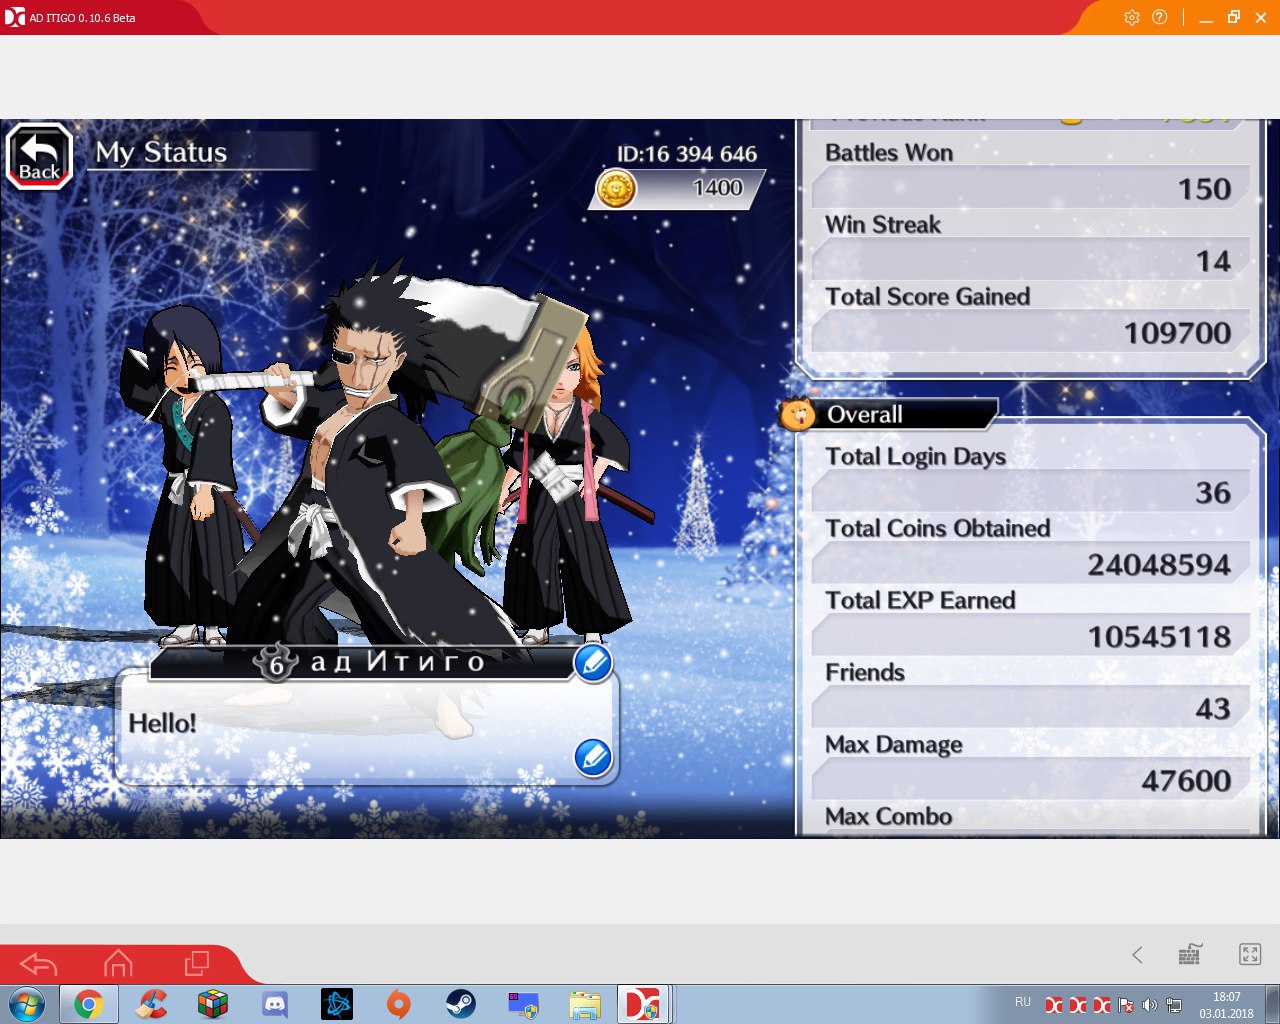Click the Total Score Gained label
Image resolution: width=1280 pixels, height=1024 pixels.
click(x=927, y=297)
